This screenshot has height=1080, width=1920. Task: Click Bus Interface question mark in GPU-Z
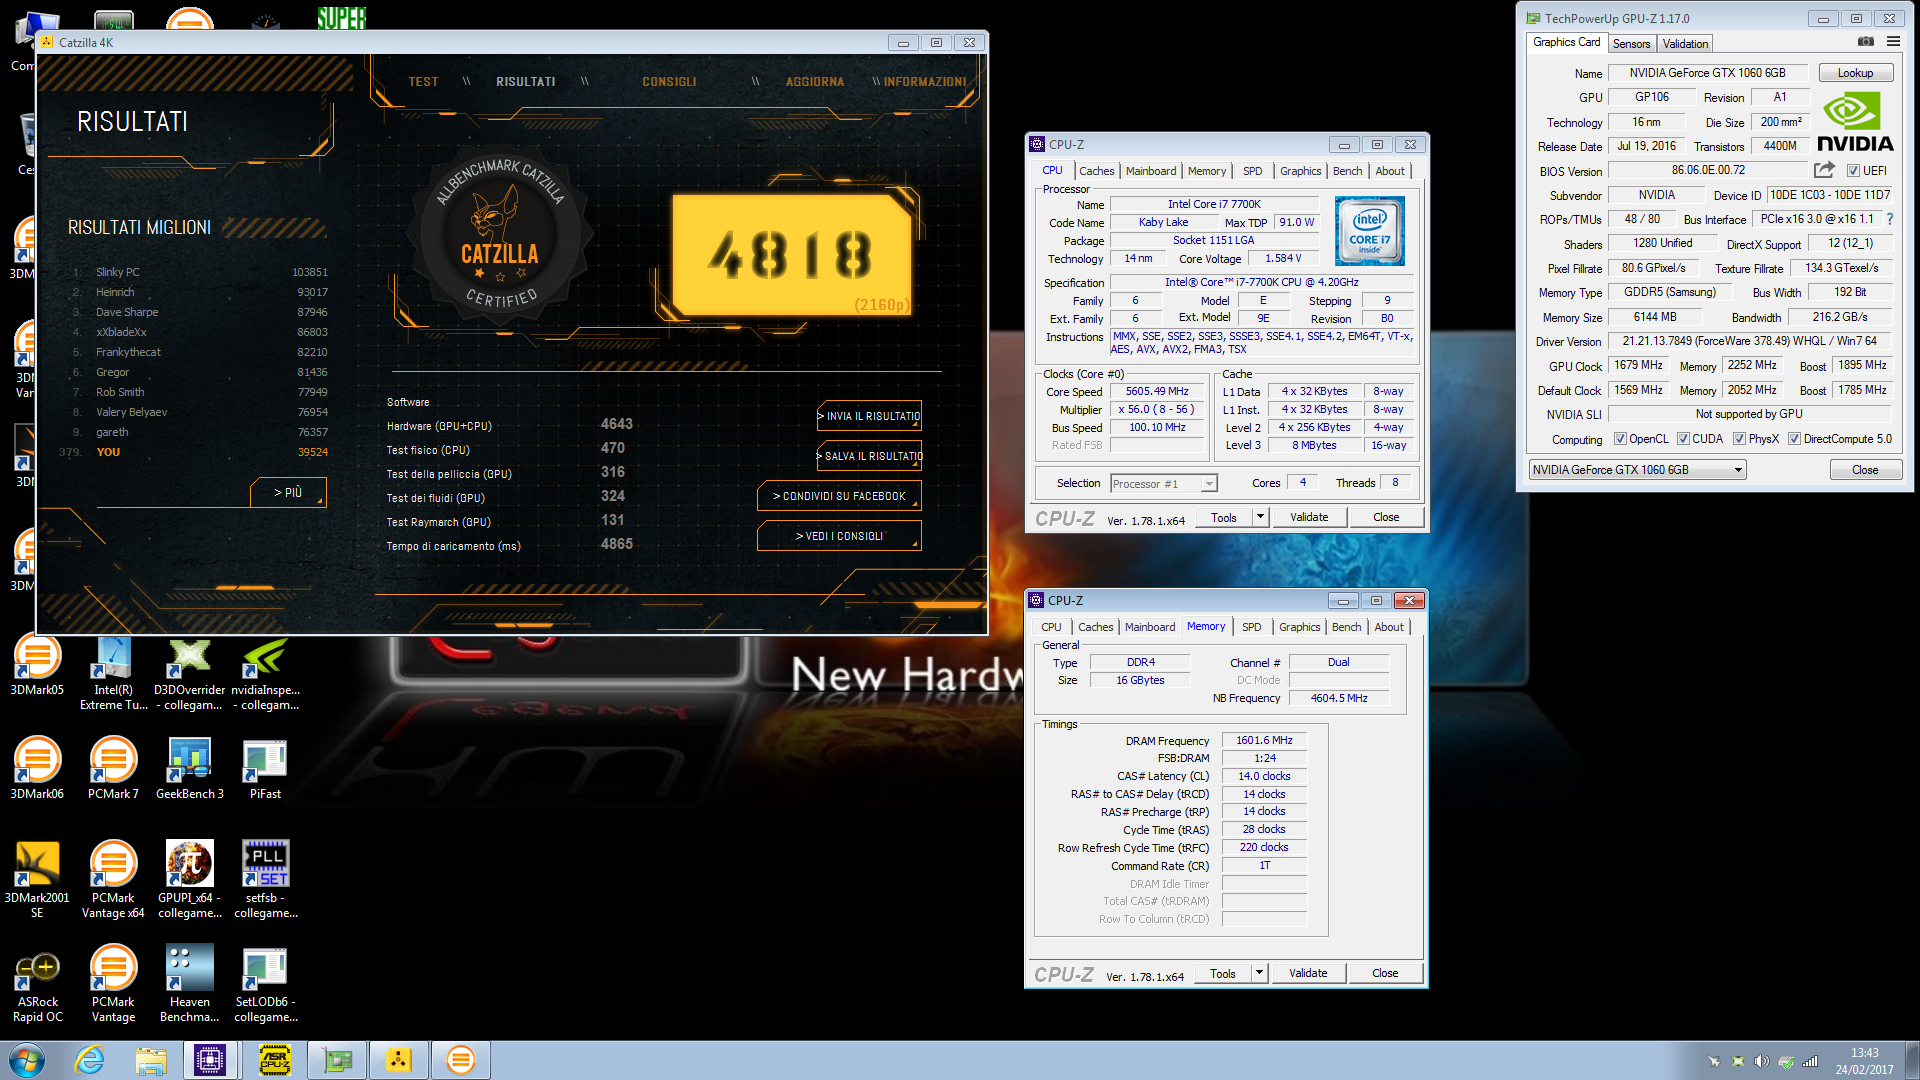pyautogui.click(x=1890, y=219)
